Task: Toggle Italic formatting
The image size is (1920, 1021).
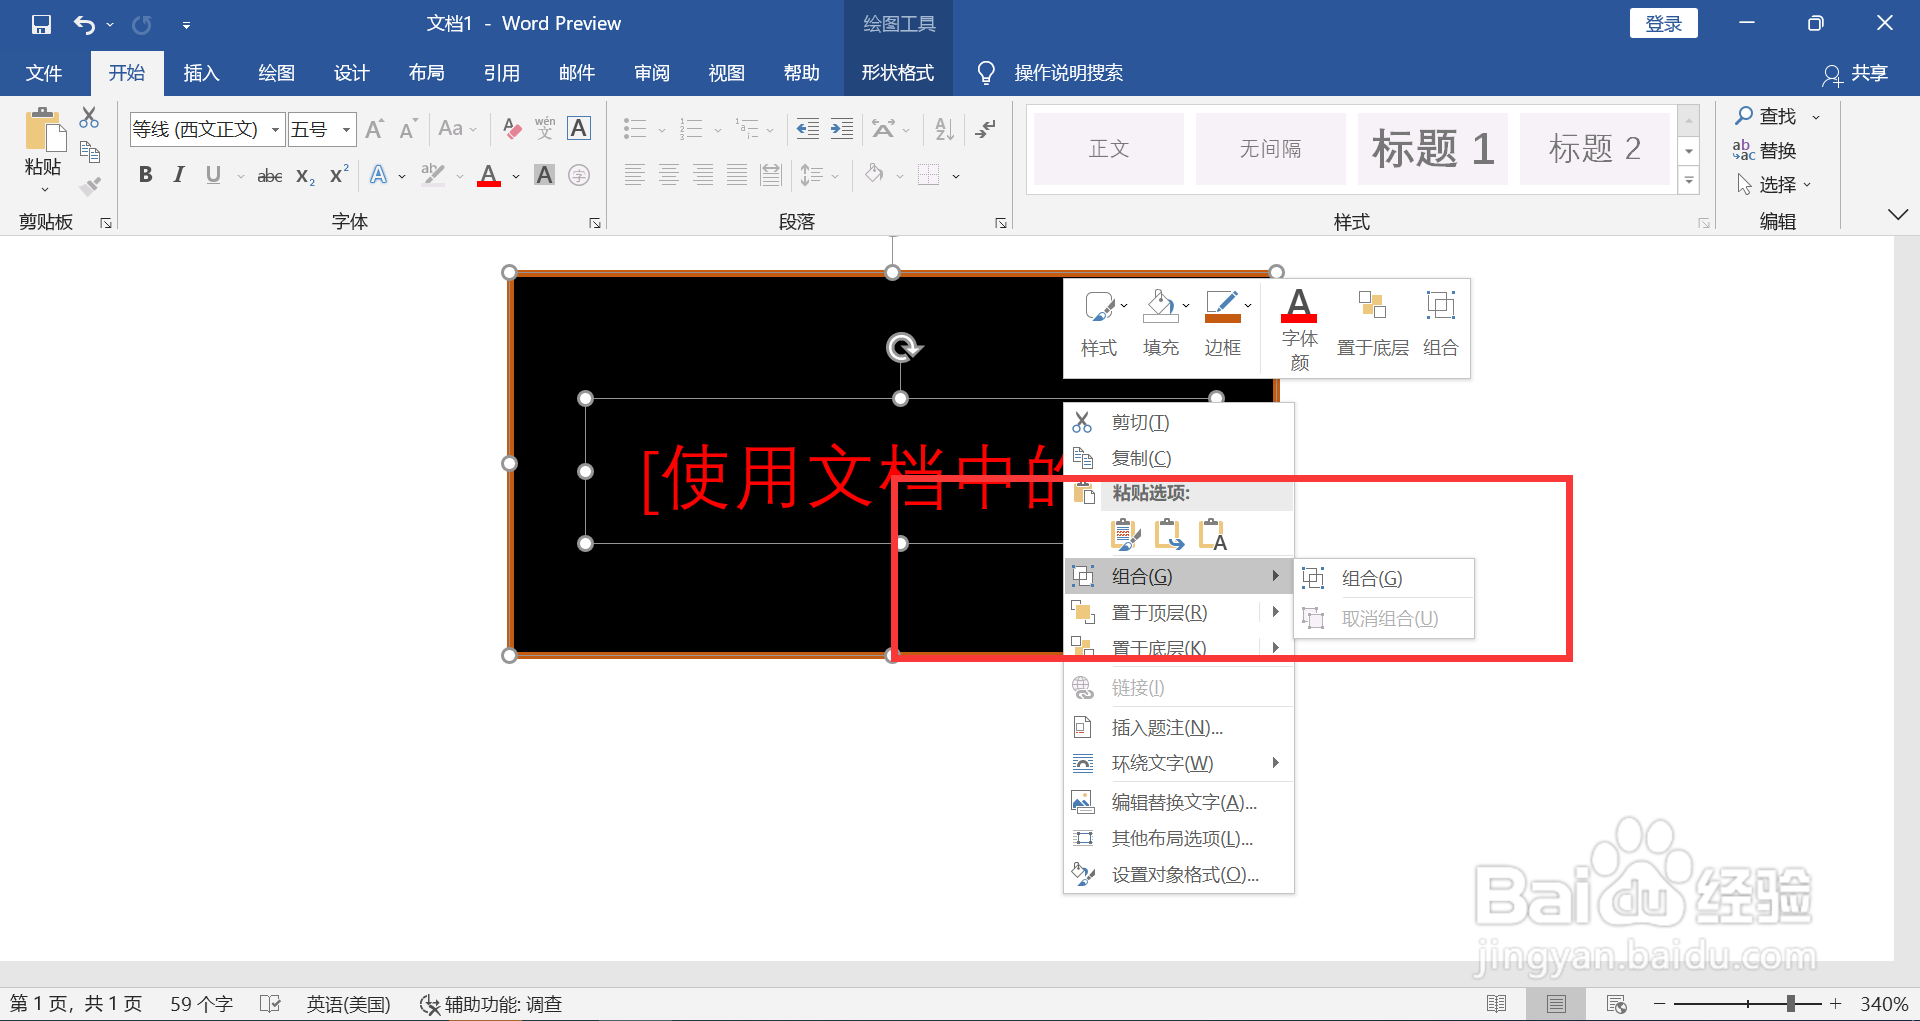Action: (179, 175)
